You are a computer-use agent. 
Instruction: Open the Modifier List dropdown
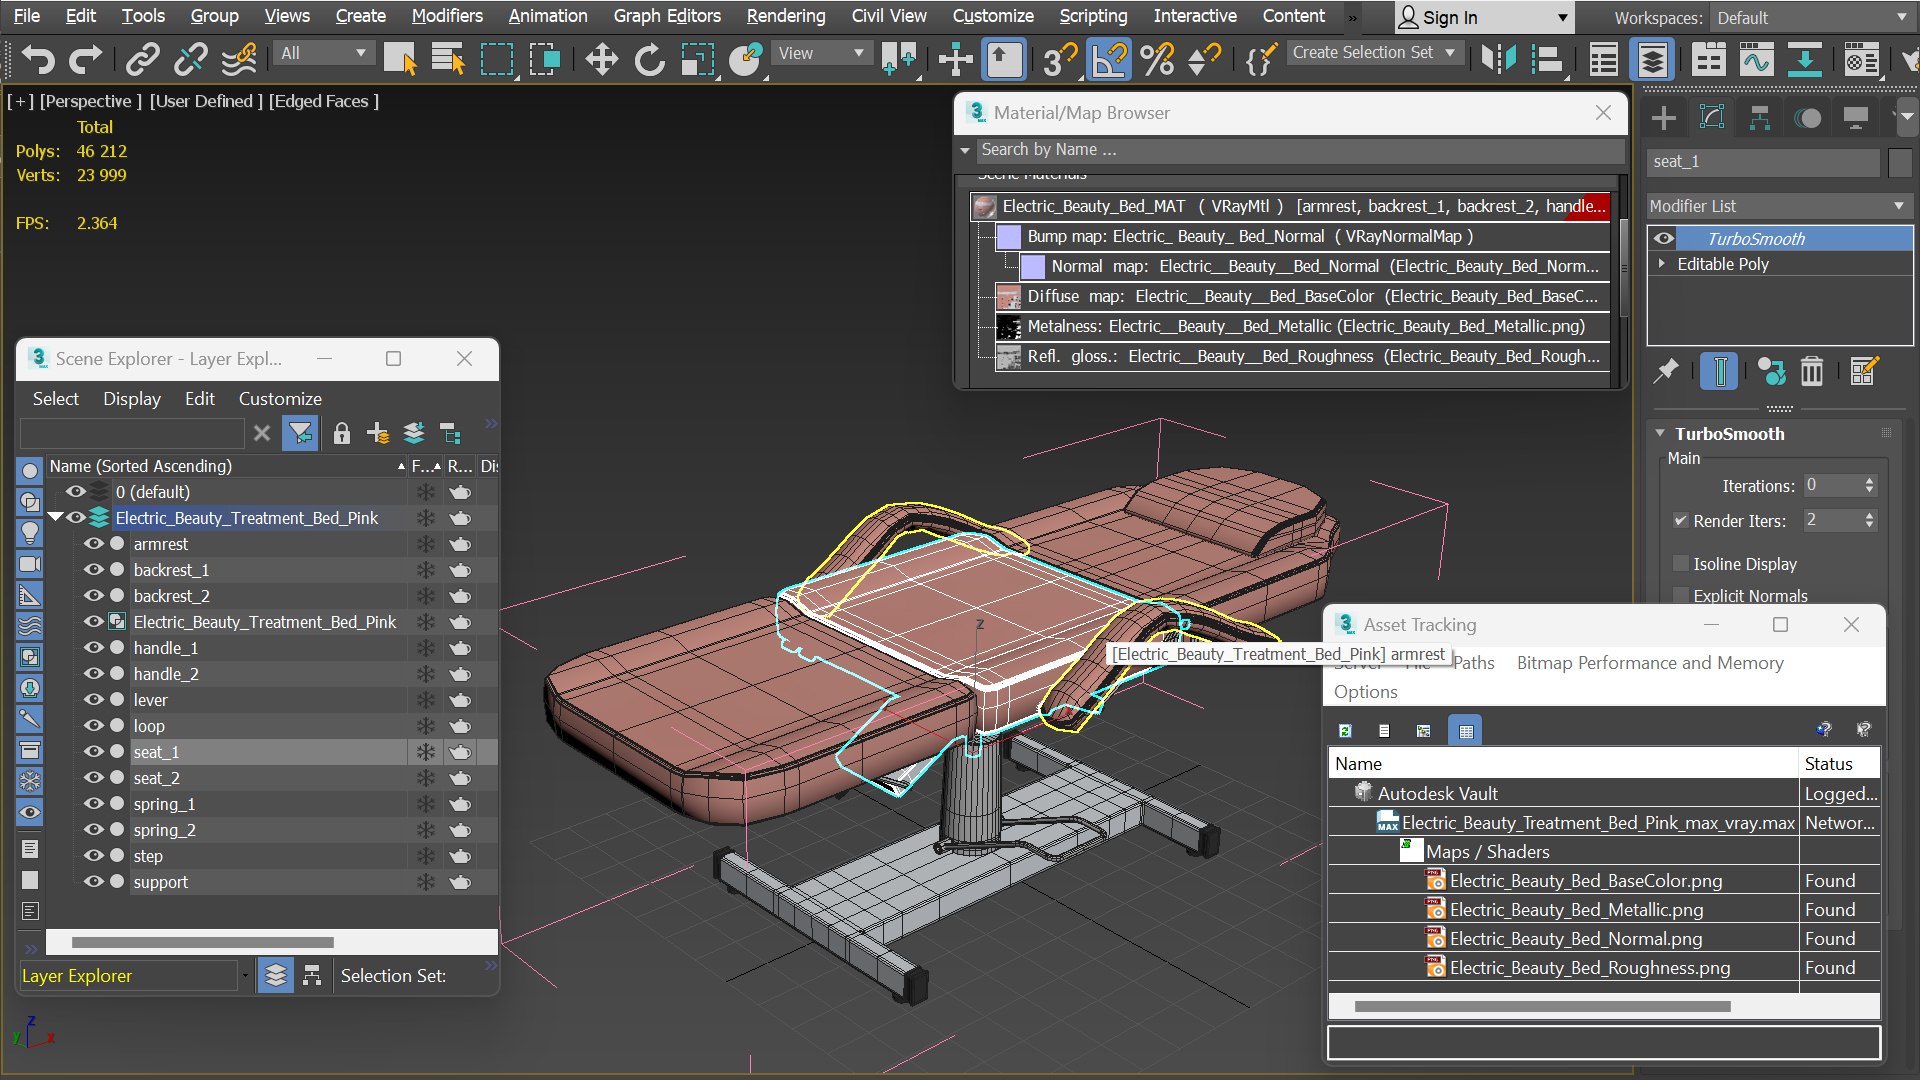pos(1777,206)
